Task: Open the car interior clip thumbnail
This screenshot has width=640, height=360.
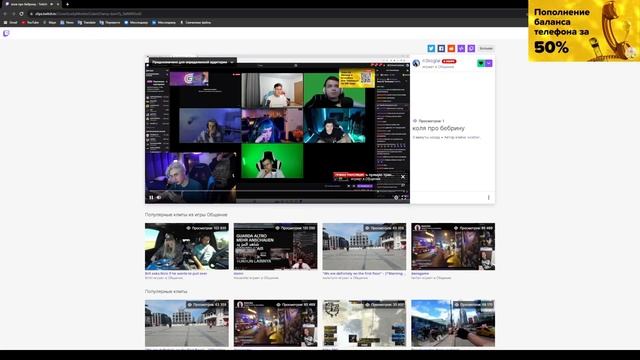Action: tap(187, 246)
